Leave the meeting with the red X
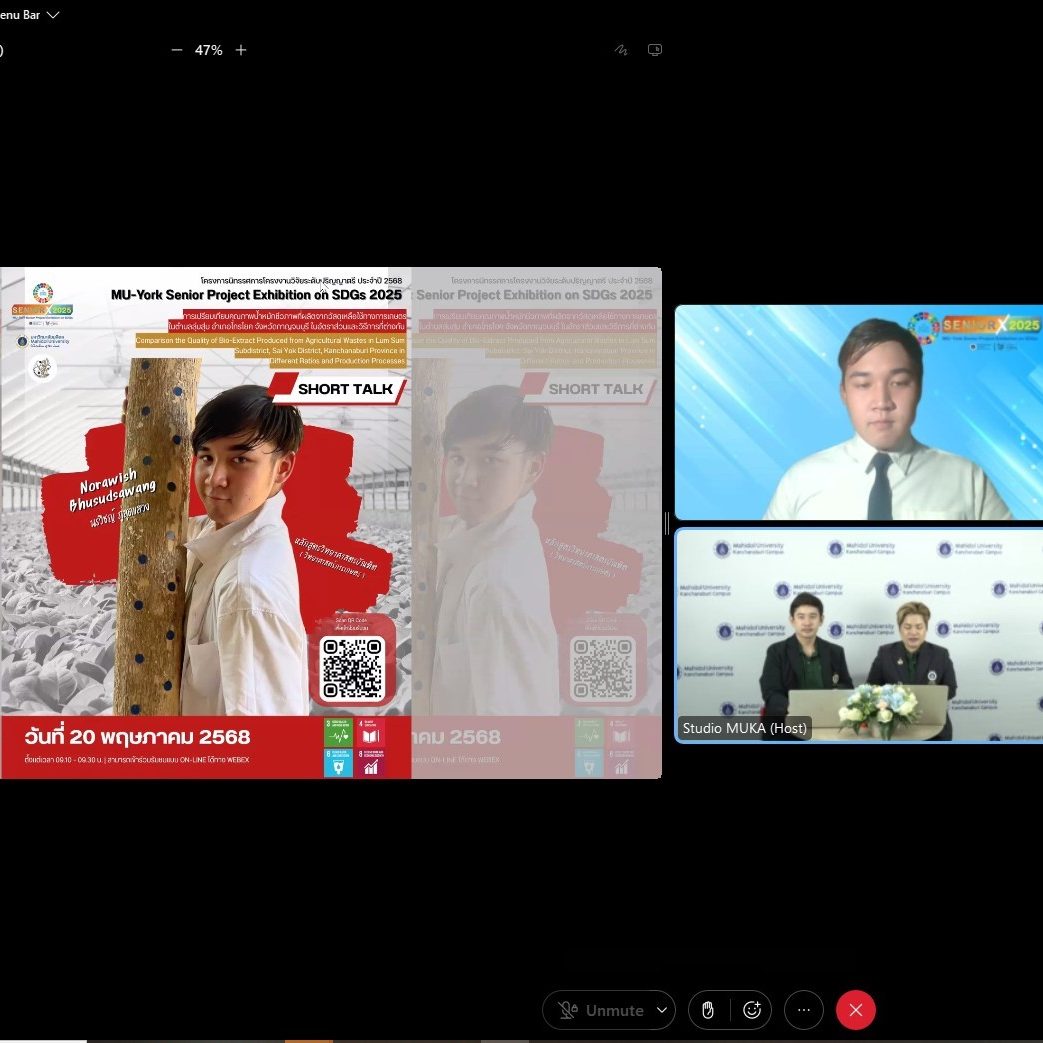The height and width of the screenshot is (1043, 1043). (x=856, y=1010)
